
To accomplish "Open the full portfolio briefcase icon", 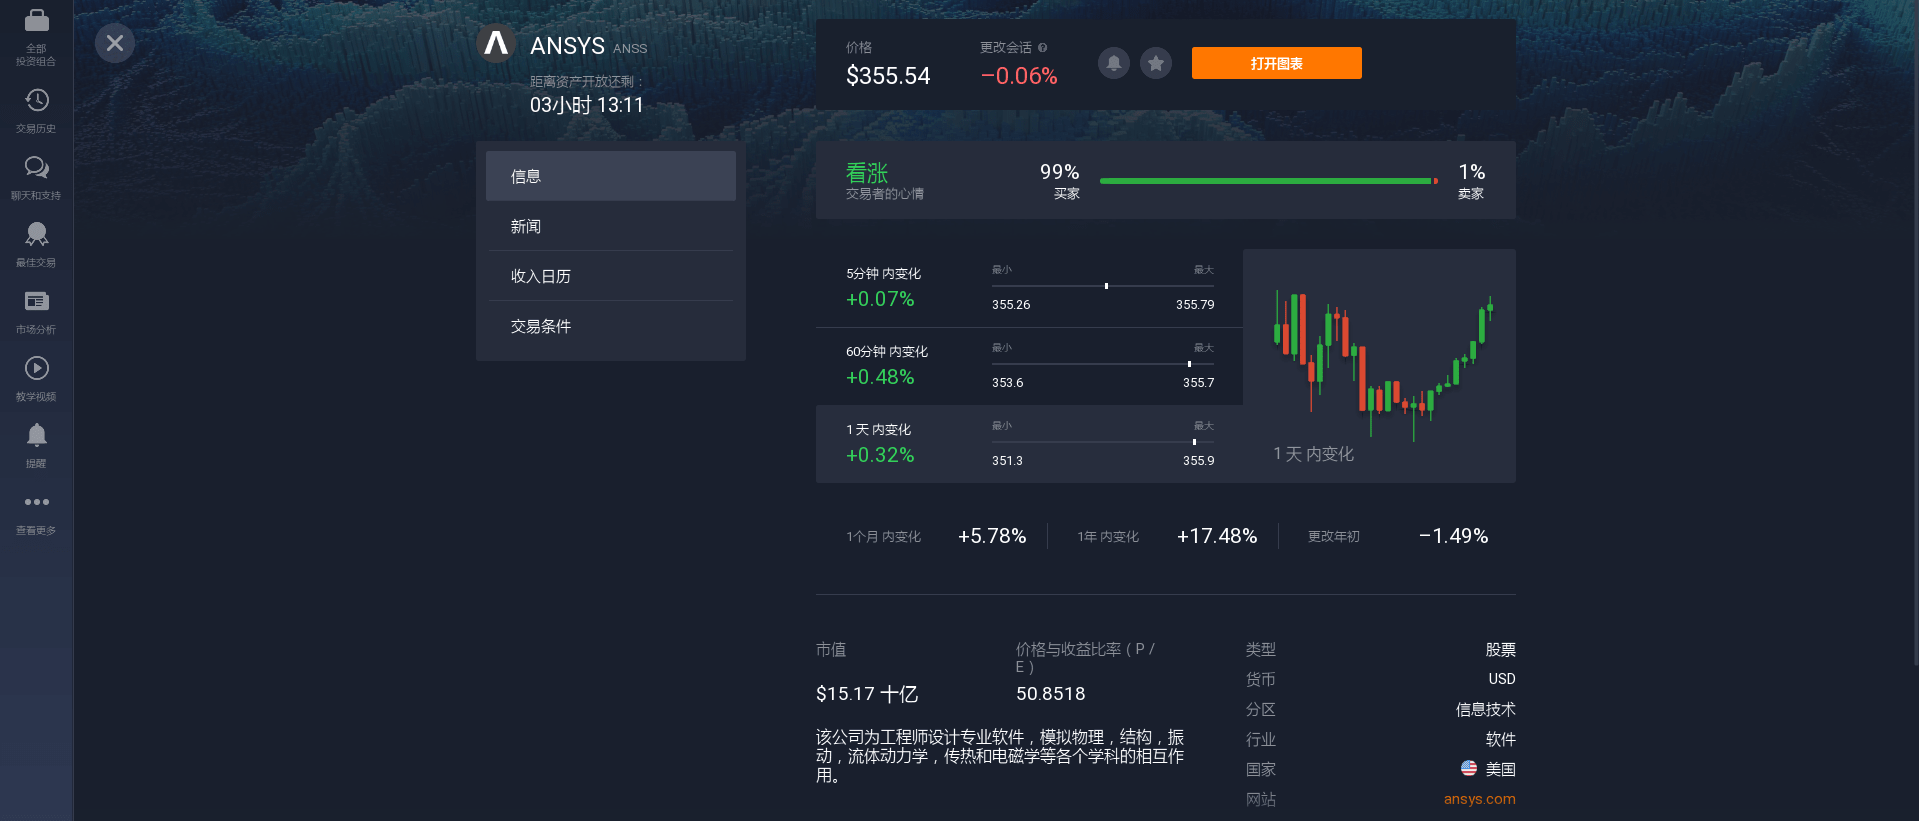I will 36,21.
